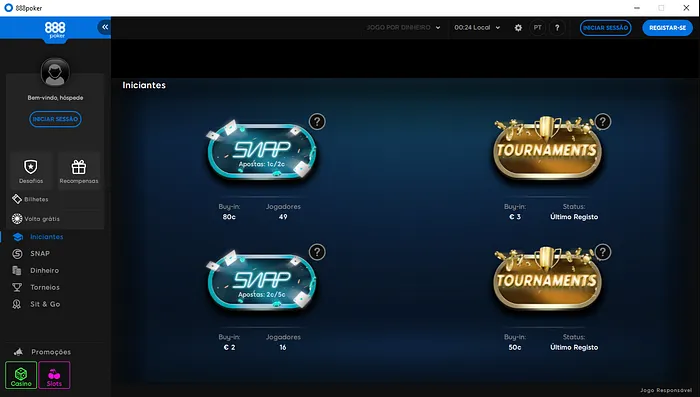This screenshot has height=397, width=700.
Task: Click Iniciar Sessão button in sidebar
Action: point(55,119)
